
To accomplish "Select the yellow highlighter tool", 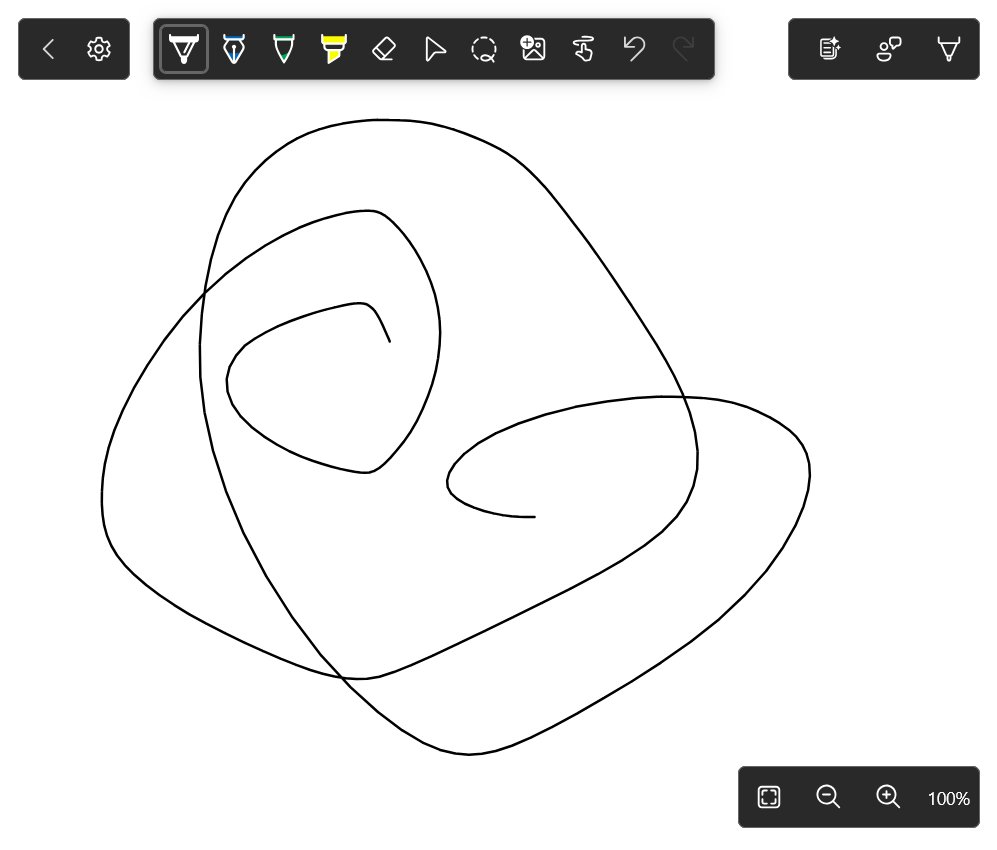I will point(333,48).
